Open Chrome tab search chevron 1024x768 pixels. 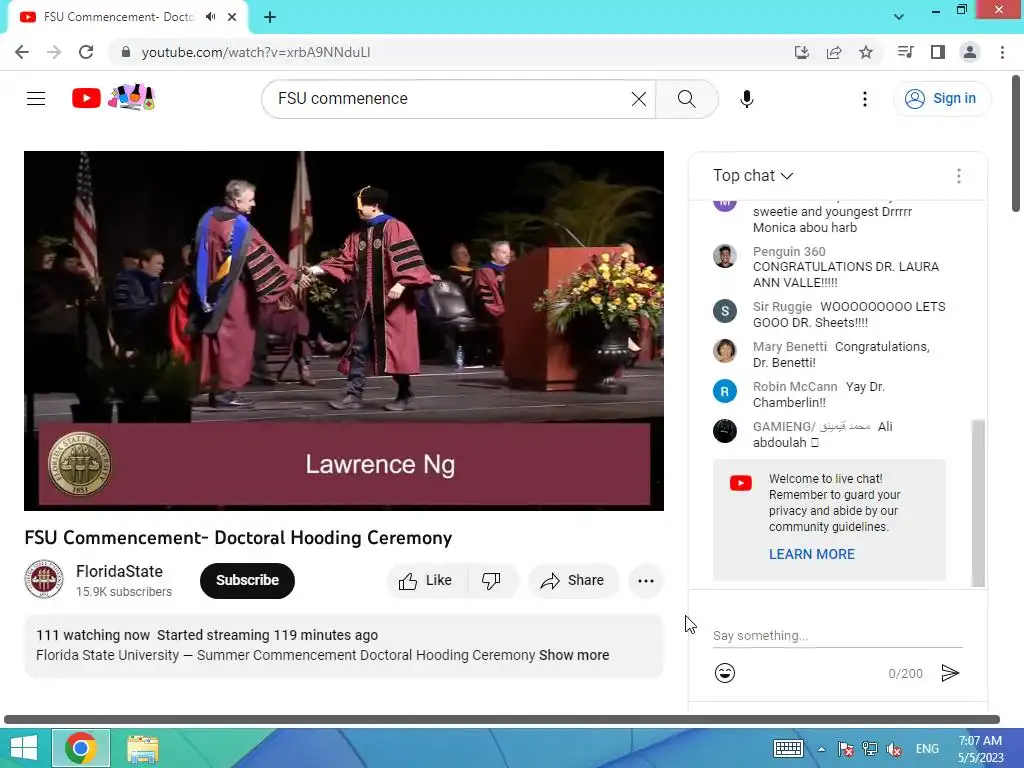[899, 17]
